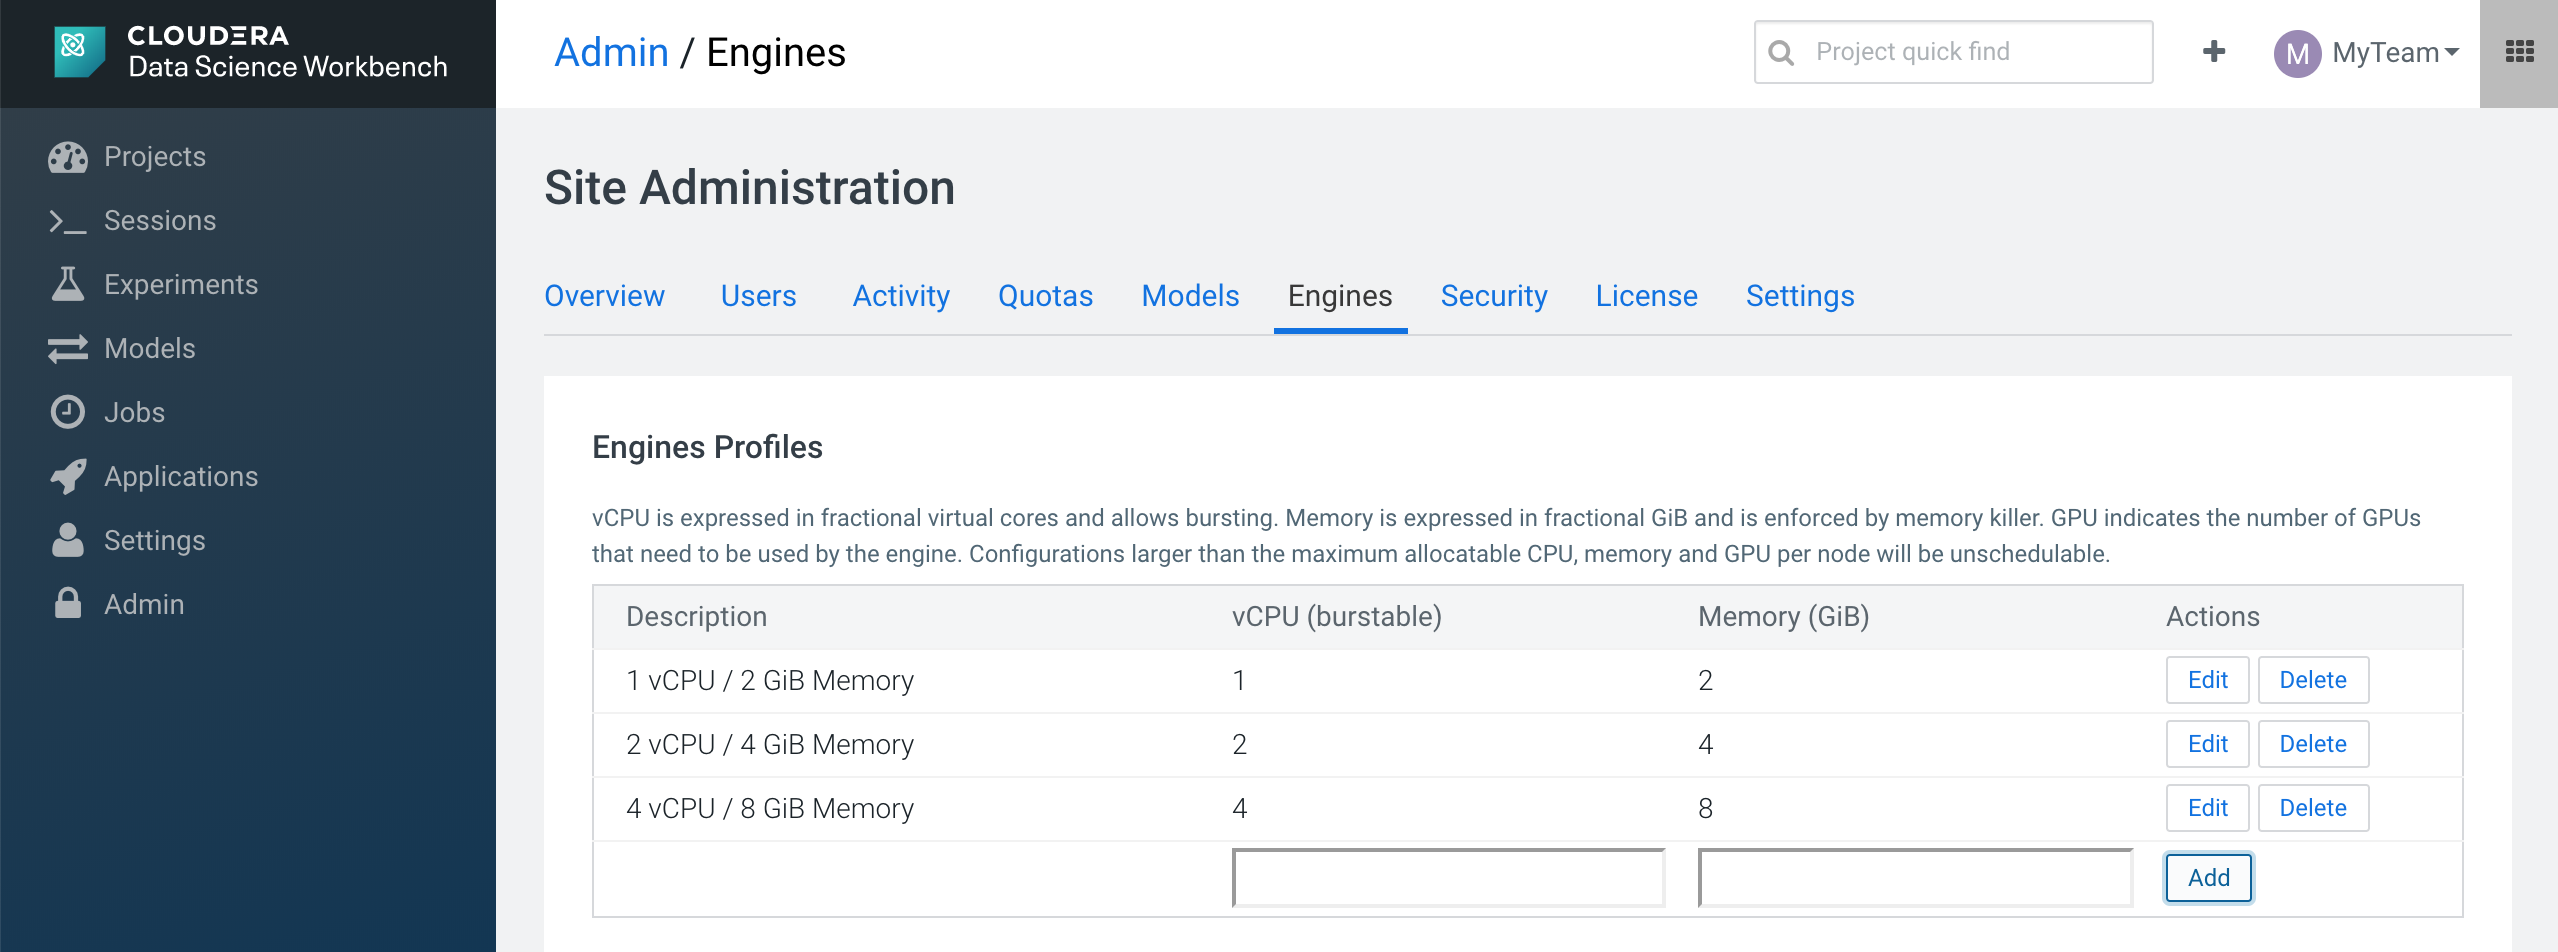The width and height of the screenshot is (2558, 952).
Task: Open the Security tab
Action: (1493, 296)
